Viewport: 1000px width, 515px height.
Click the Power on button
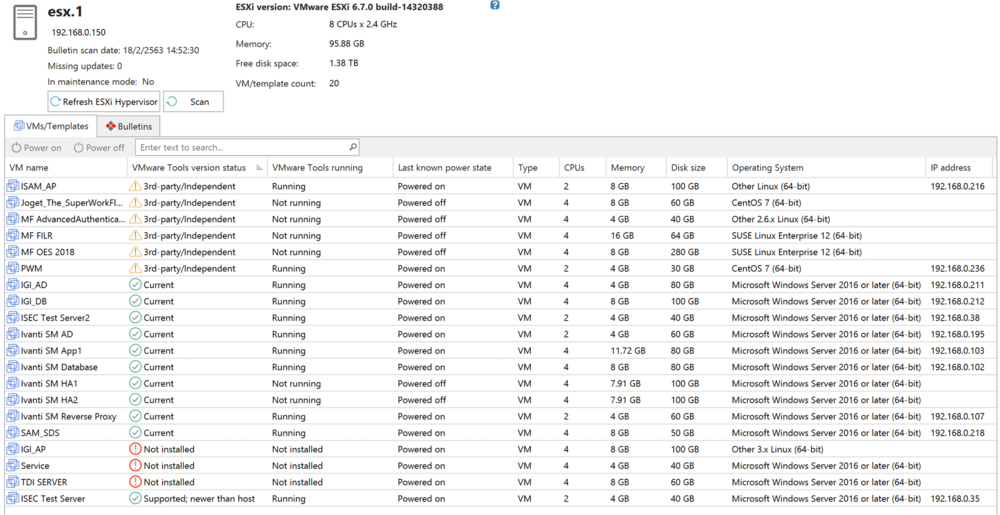click(36, 148)
